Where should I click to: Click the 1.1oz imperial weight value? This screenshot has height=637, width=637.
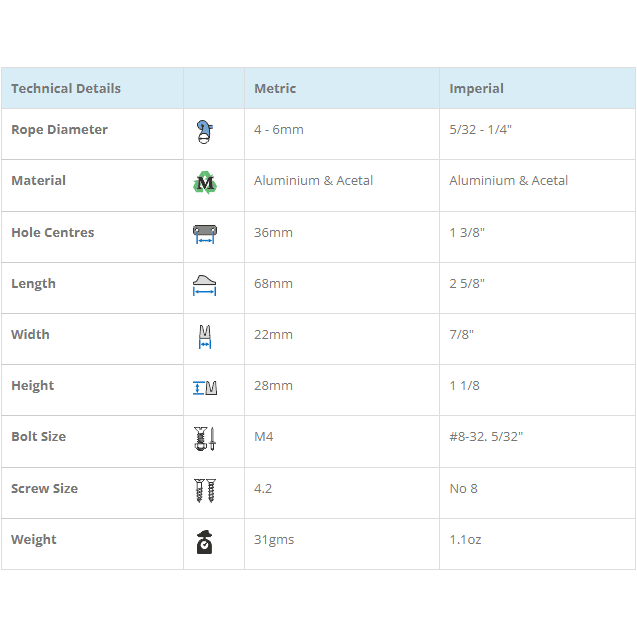click(465, 540)
